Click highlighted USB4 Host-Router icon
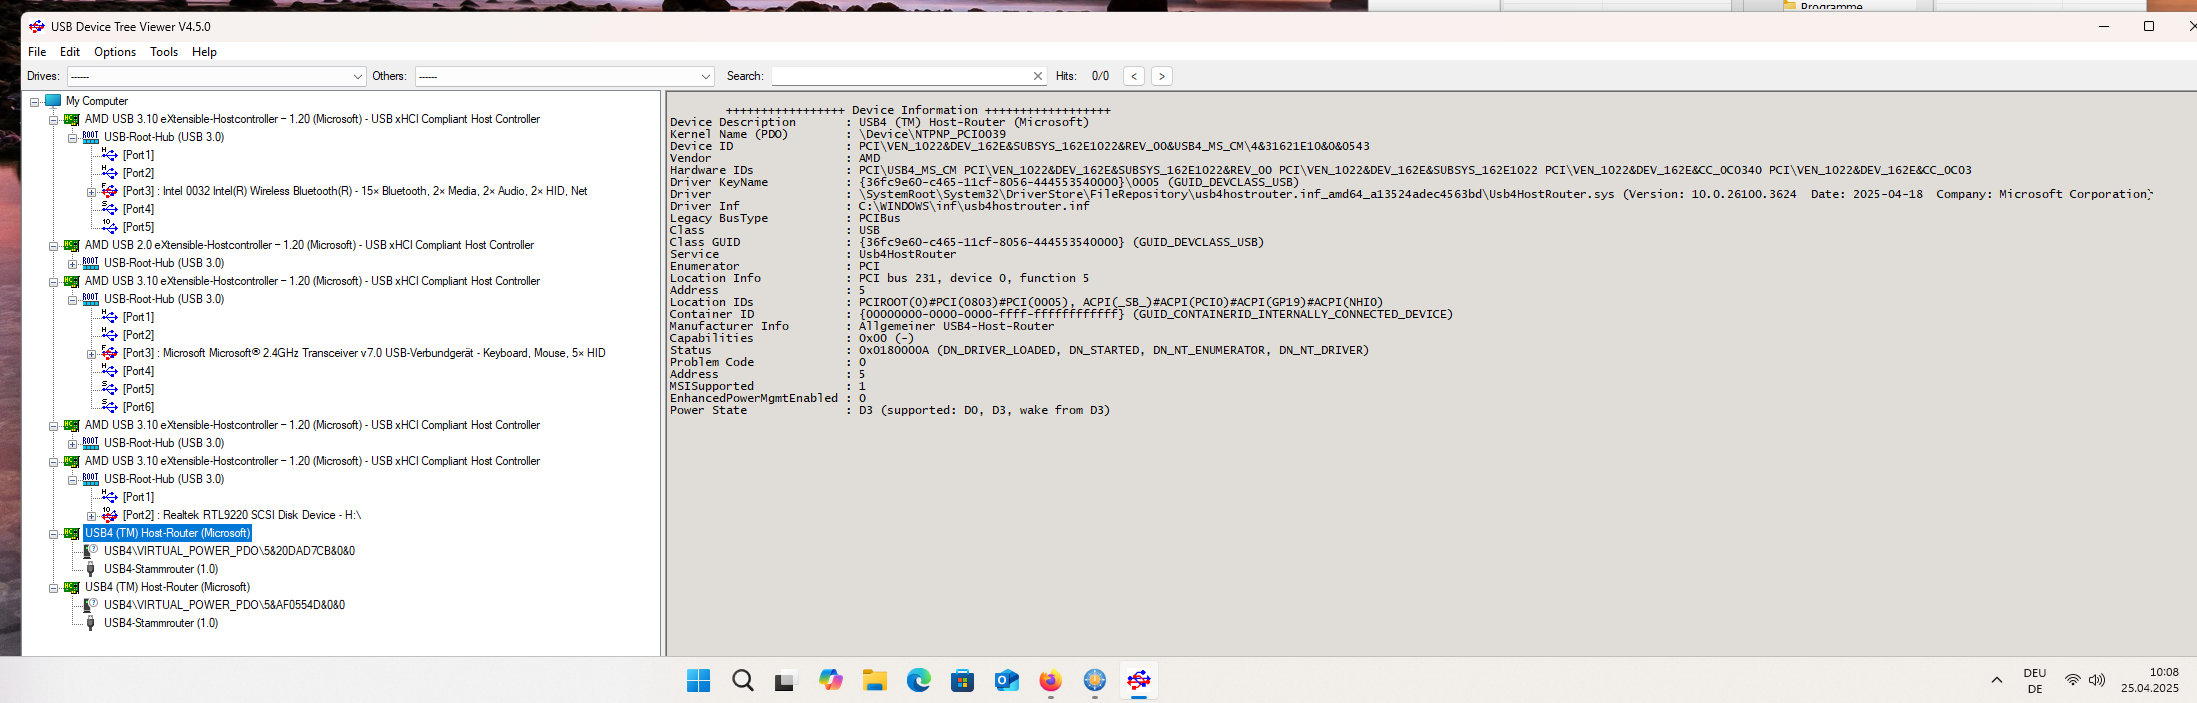 click(x=72, y=533)
